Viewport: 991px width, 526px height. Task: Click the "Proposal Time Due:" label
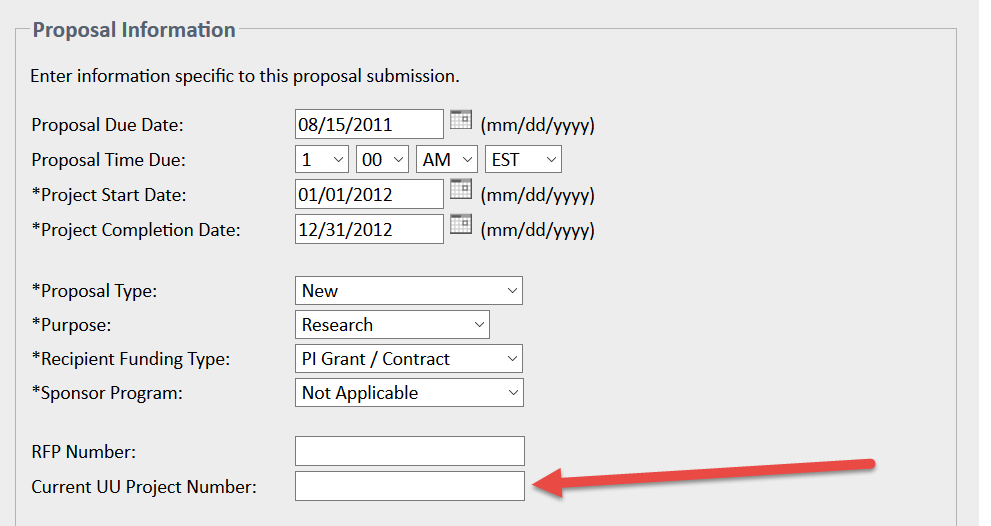point(108,160)
